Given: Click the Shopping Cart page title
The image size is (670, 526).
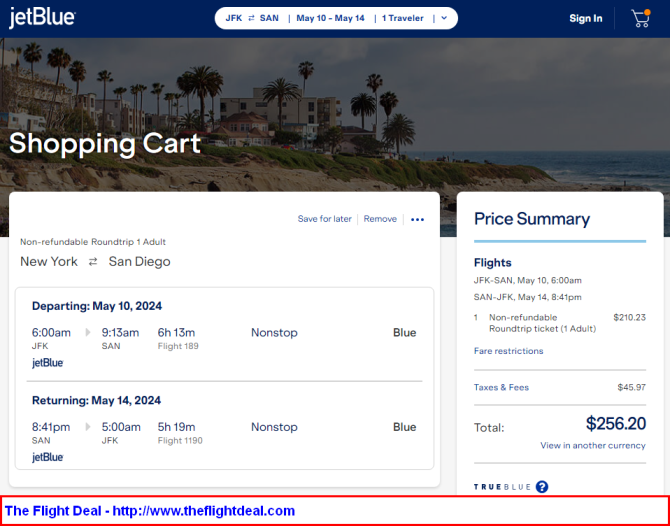Looking at the screenshot, I should coord(105,143).
